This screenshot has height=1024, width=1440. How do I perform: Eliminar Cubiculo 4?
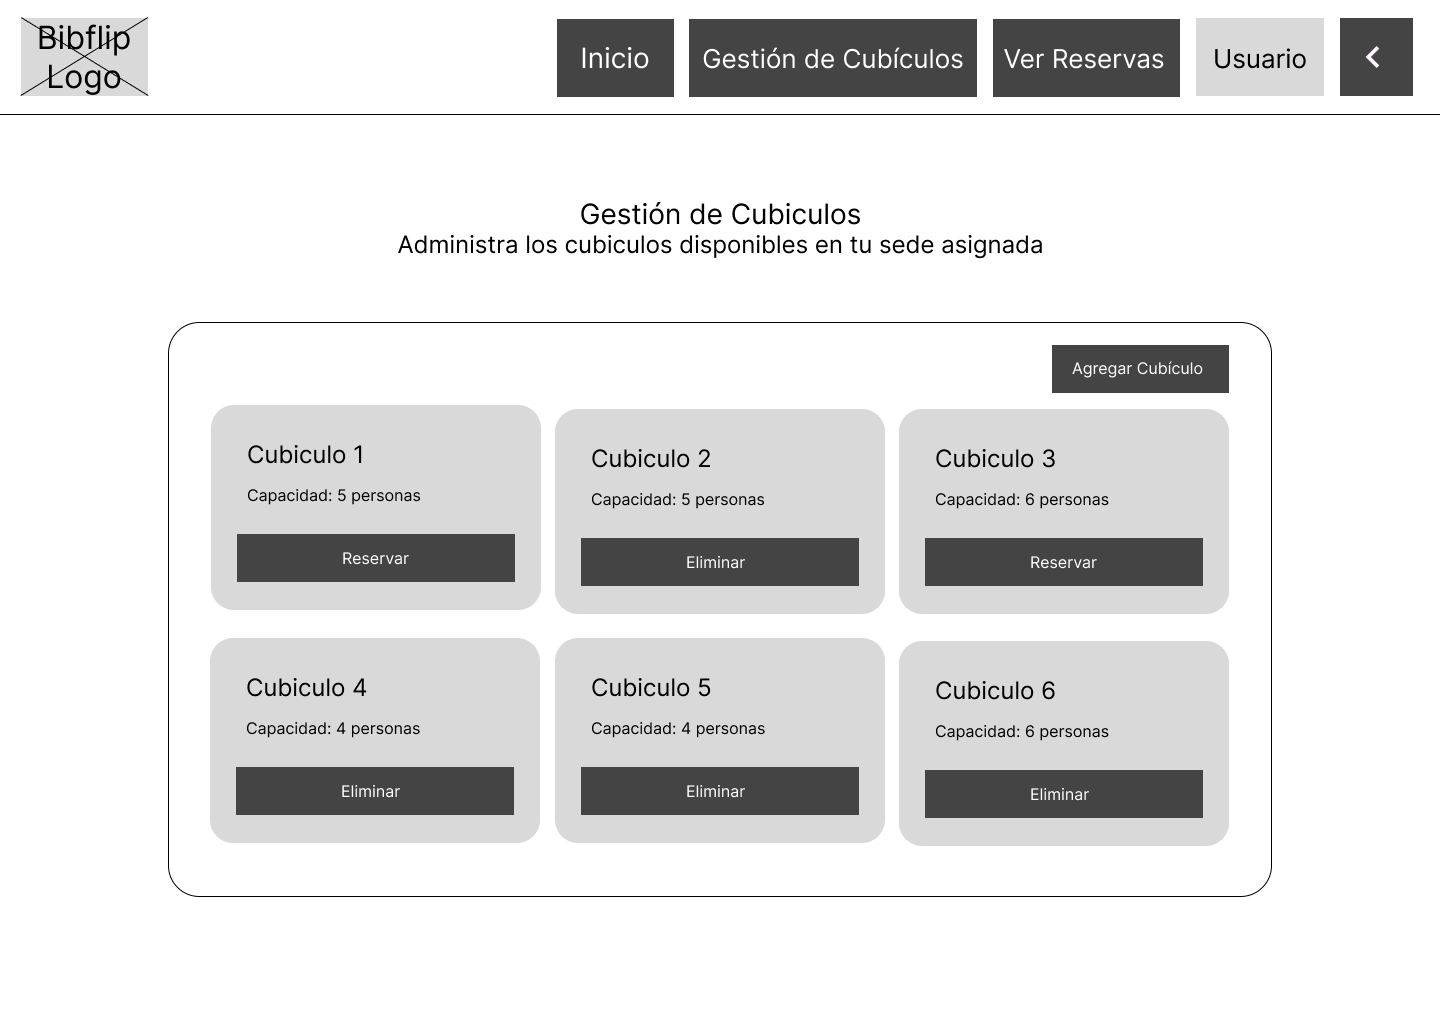tap(374, 791)
